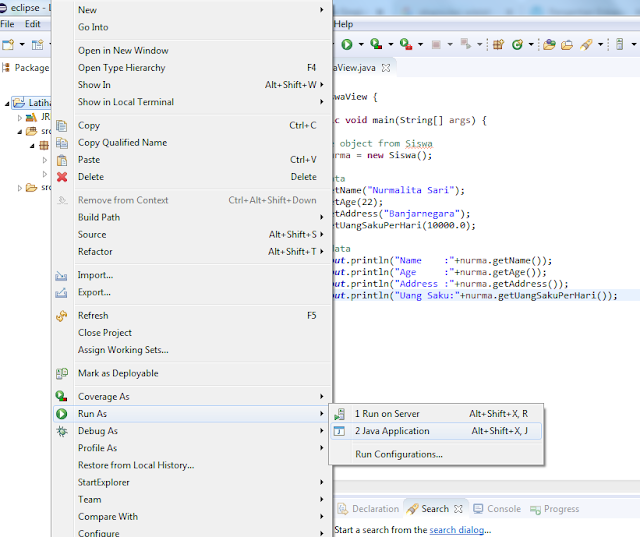Click the red Delete X icon

point(62,177)
